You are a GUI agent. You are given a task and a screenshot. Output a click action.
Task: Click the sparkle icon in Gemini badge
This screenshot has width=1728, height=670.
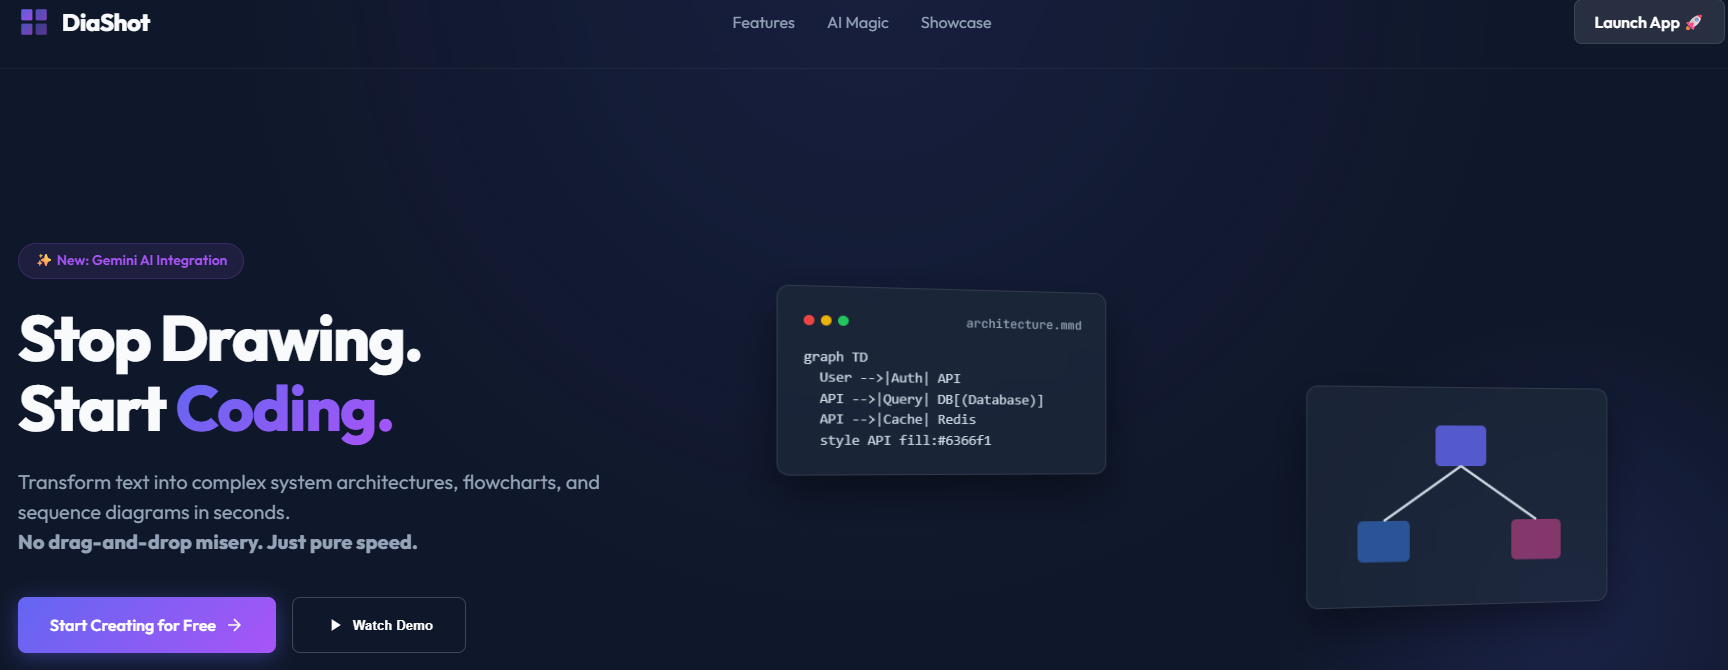pos(44,260)
